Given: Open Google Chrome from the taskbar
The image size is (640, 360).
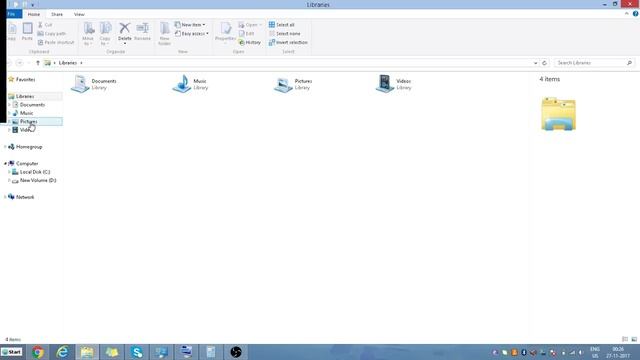Looking at the screenshot, I should pyautogui.click(x=38, y=352).
